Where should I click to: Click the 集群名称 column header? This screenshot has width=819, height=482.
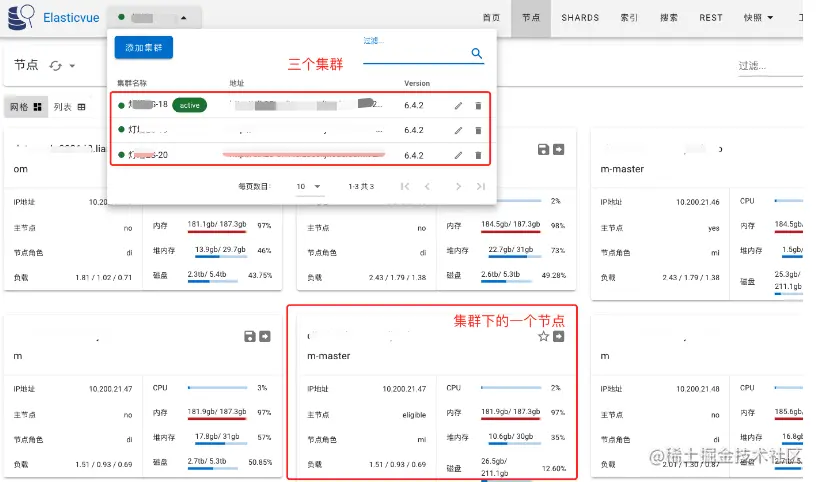tap(132, 83)
